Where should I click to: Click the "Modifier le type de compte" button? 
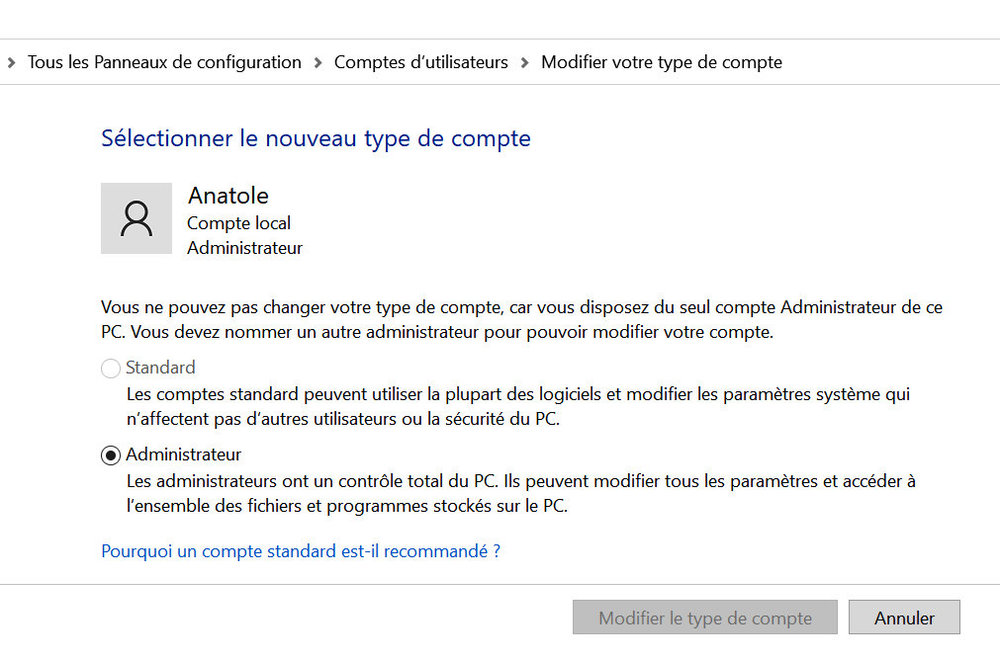pos(704,617)
